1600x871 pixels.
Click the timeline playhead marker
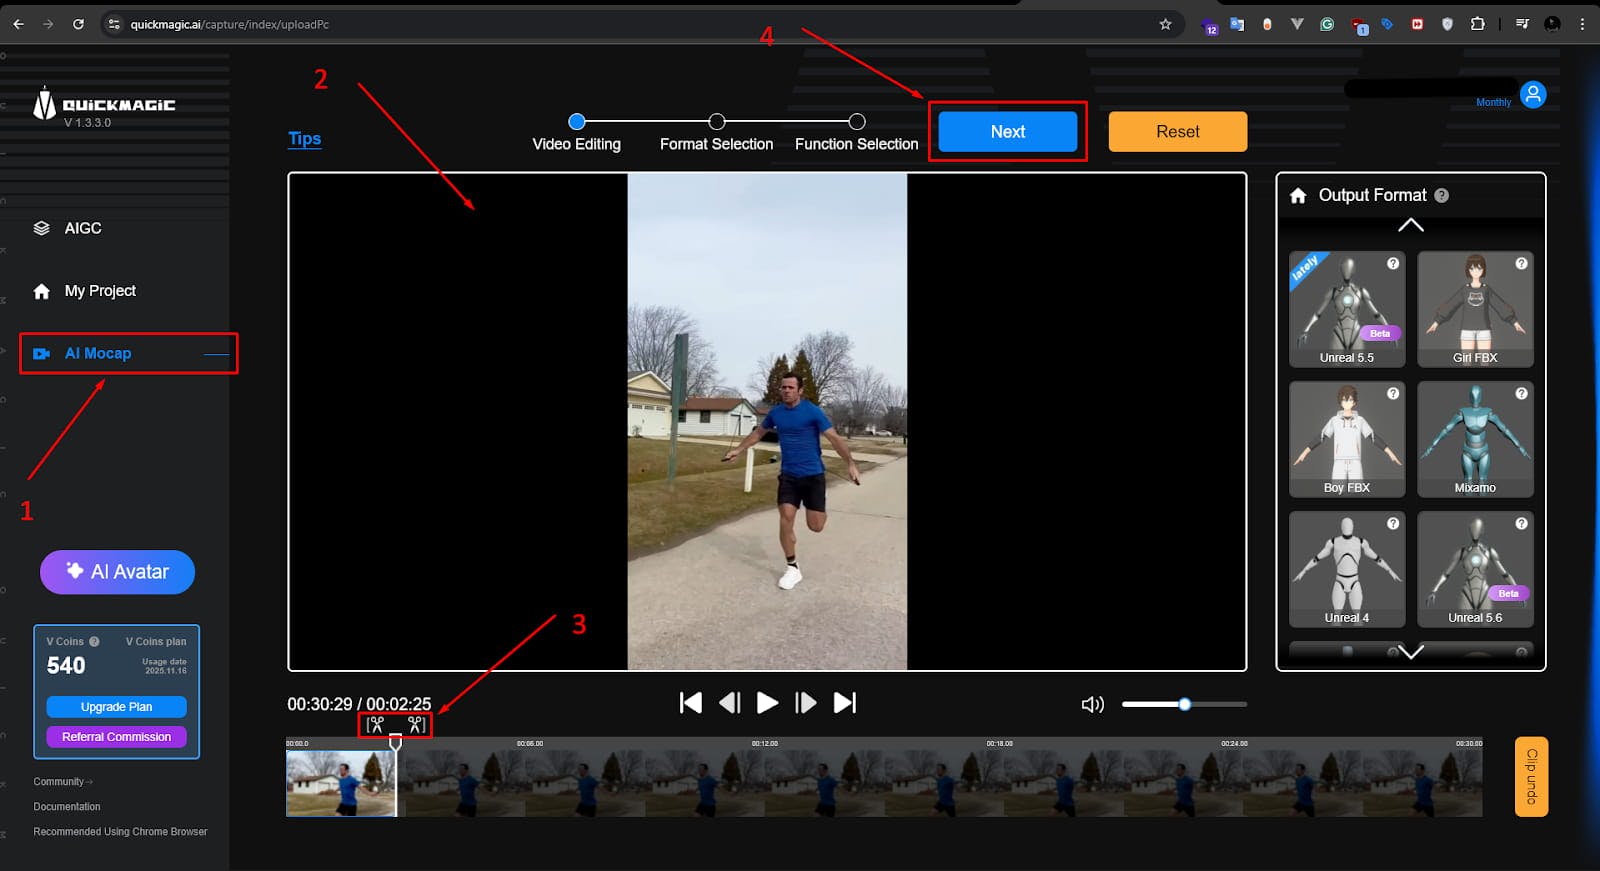point(396,743)
